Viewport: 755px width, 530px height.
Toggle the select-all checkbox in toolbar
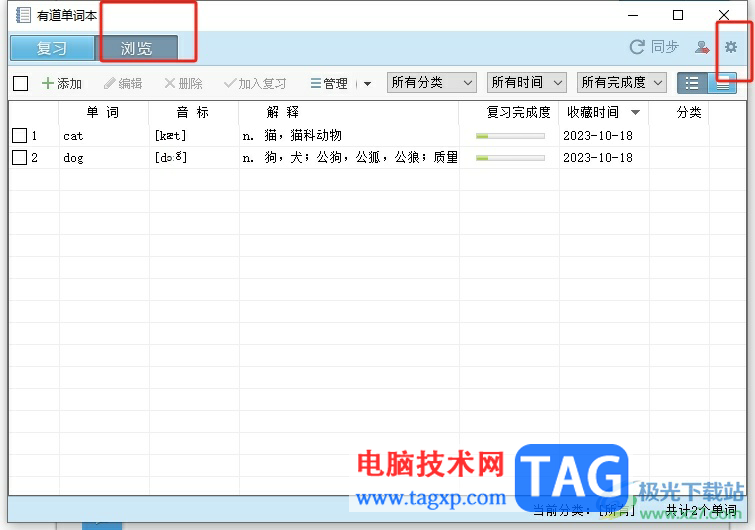click(x=20, y=83)
